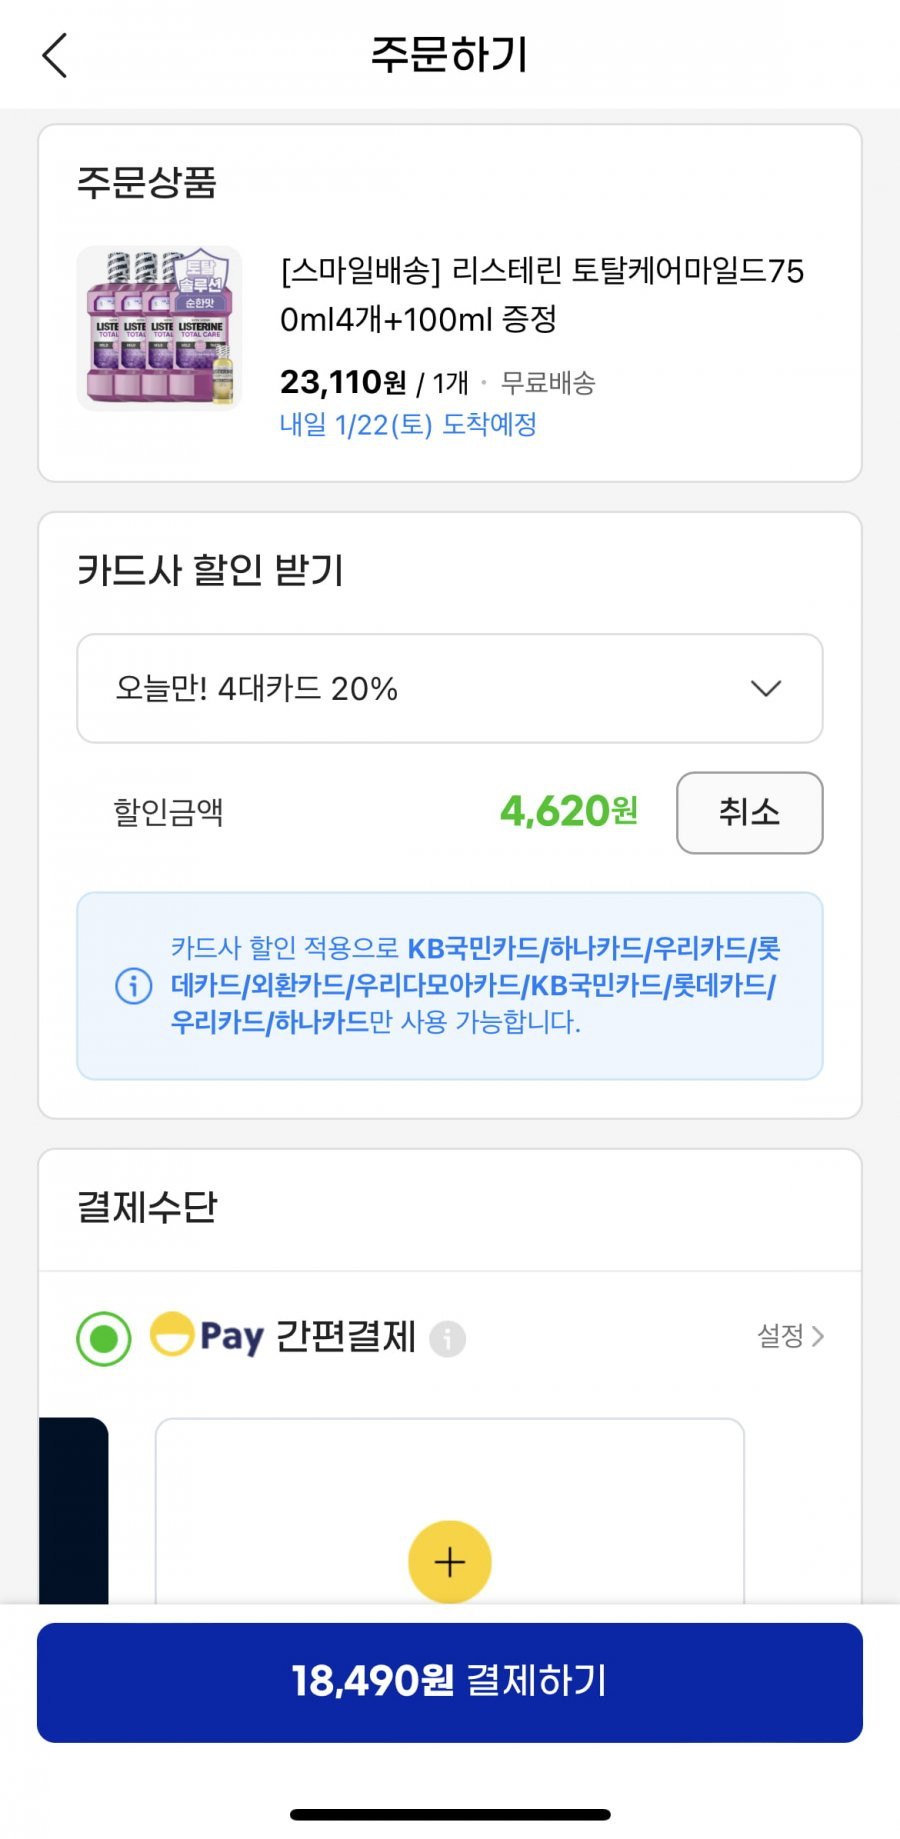Tap the empty add-card slot
Image resolution: width=900 pixels, height=1839 pixels.
click(x=450, y=1510)
